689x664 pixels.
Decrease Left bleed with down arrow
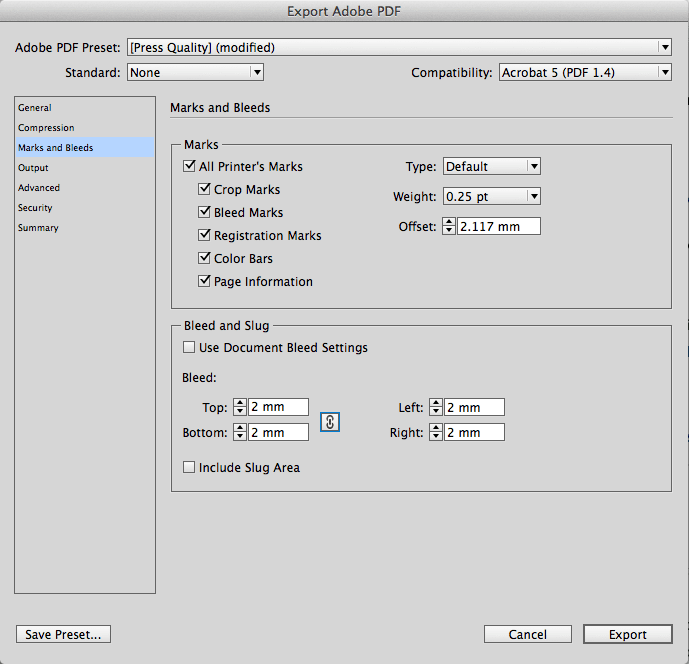(x=435, y=411)
